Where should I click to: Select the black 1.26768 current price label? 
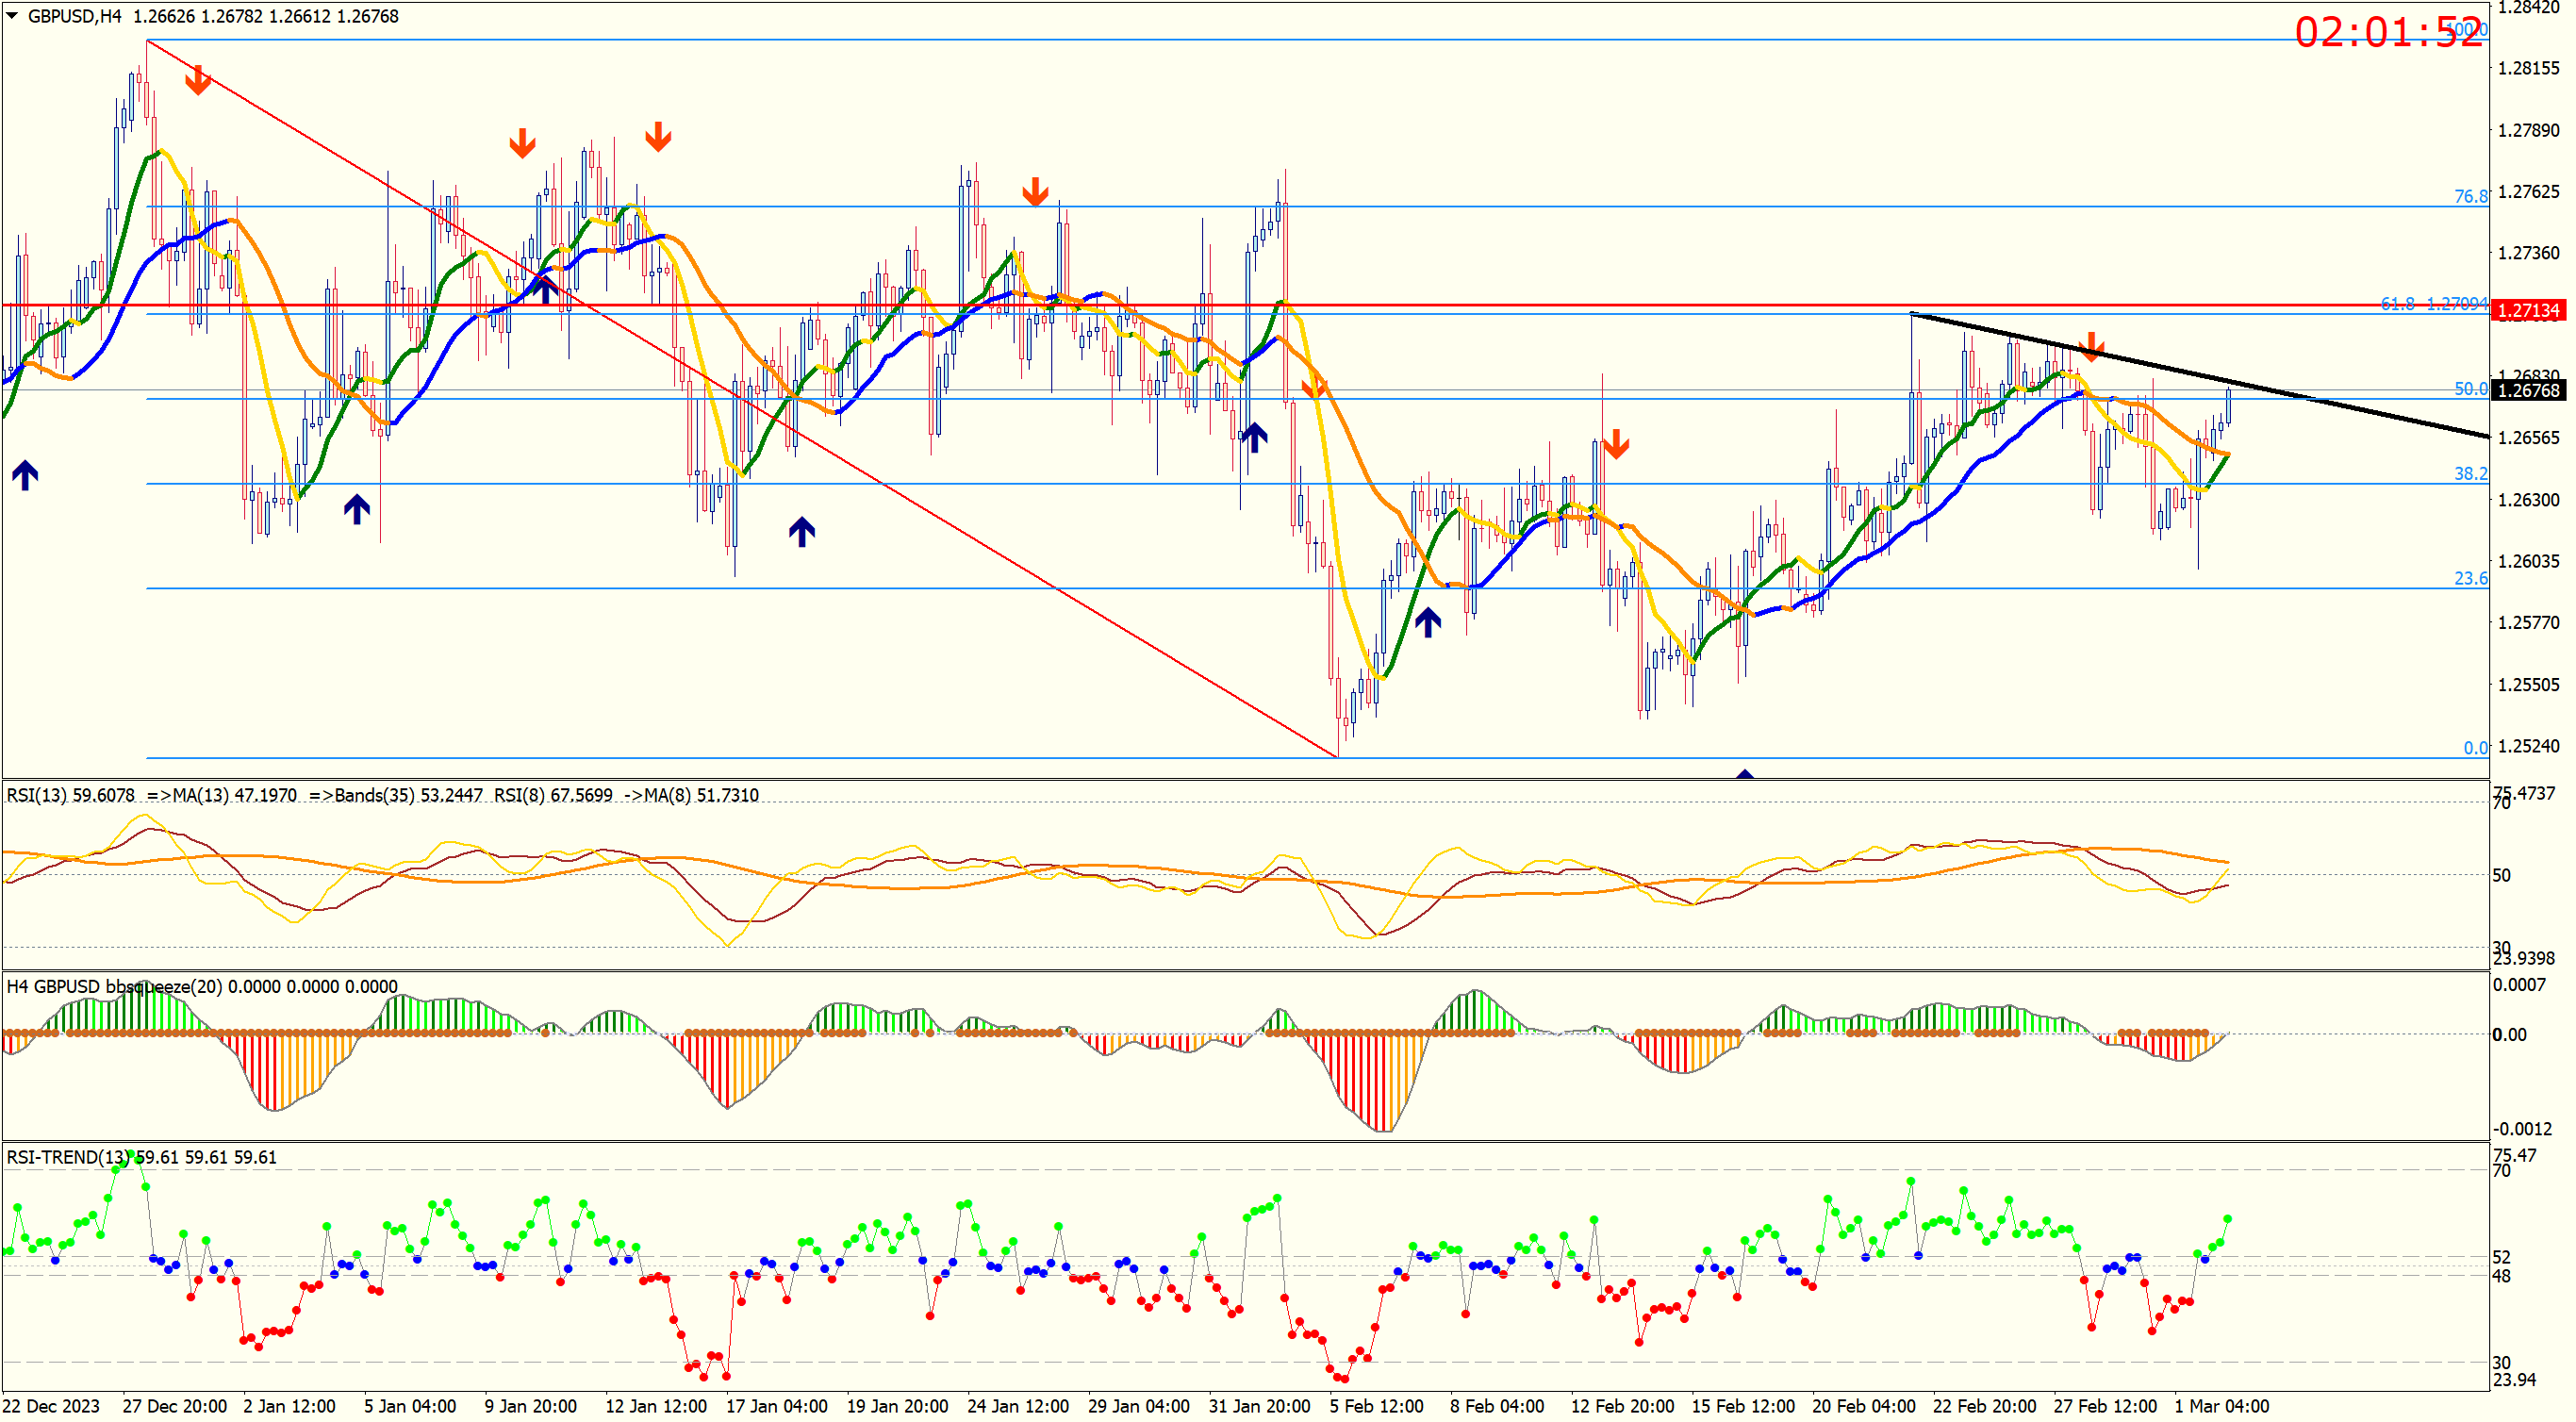[x=2528, y=390]
